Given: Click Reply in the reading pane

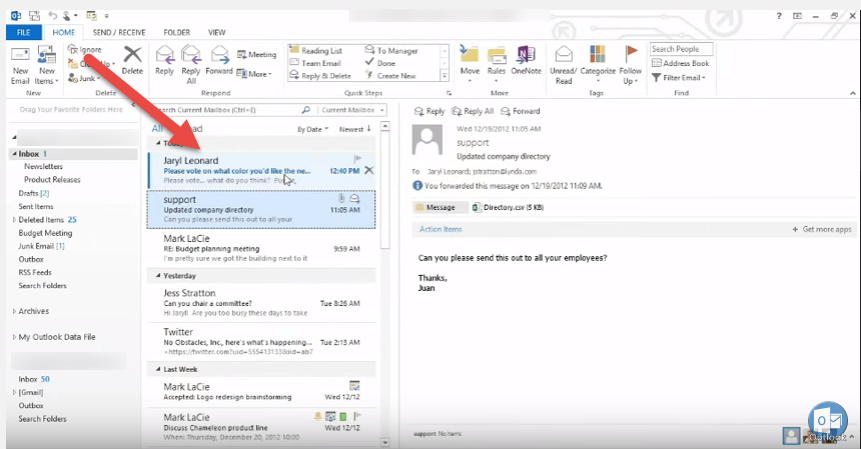Looking at the screenshot, I should (x=429, y=111).
